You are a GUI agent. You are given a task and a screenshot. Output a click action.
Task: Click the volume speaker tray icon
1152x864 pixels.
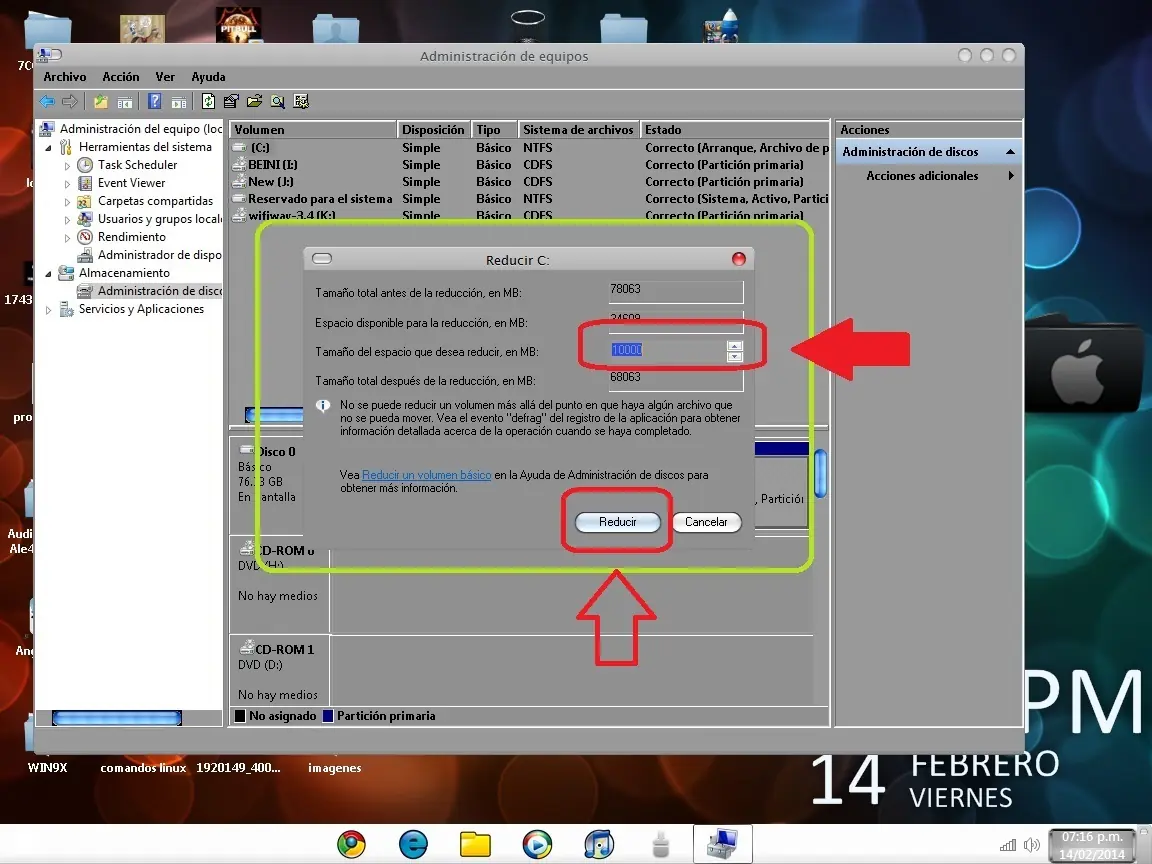[x=1032, y=845]
